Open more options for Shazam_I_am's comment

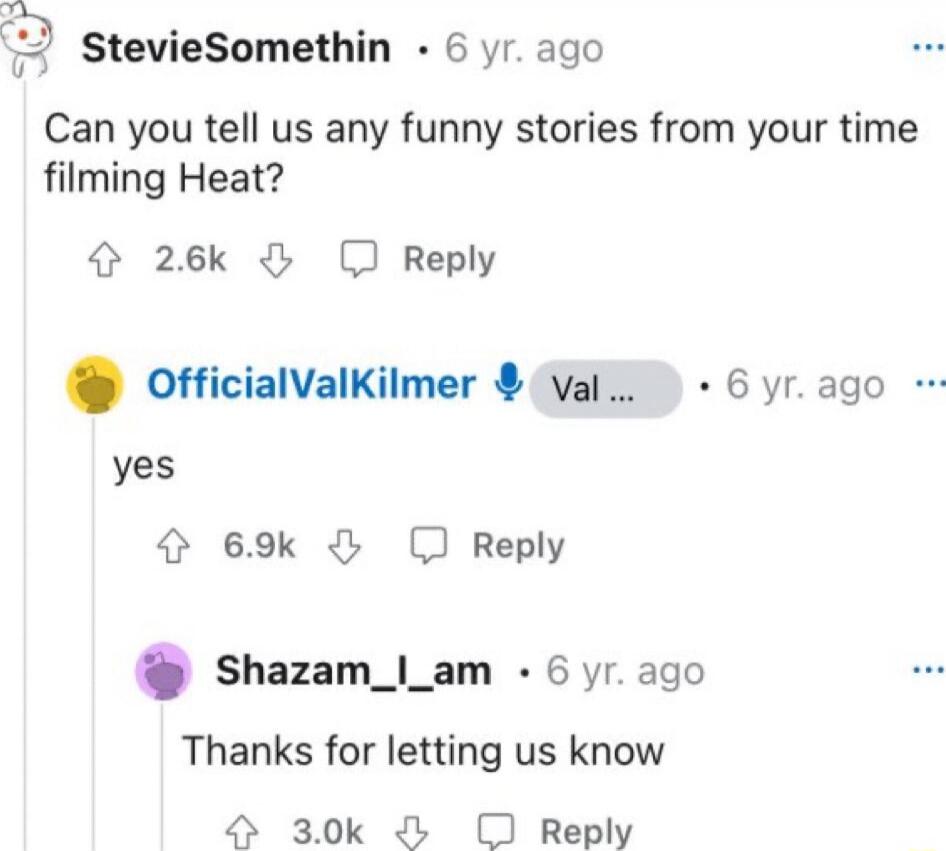pyautogui.click(x=929, y=671)
